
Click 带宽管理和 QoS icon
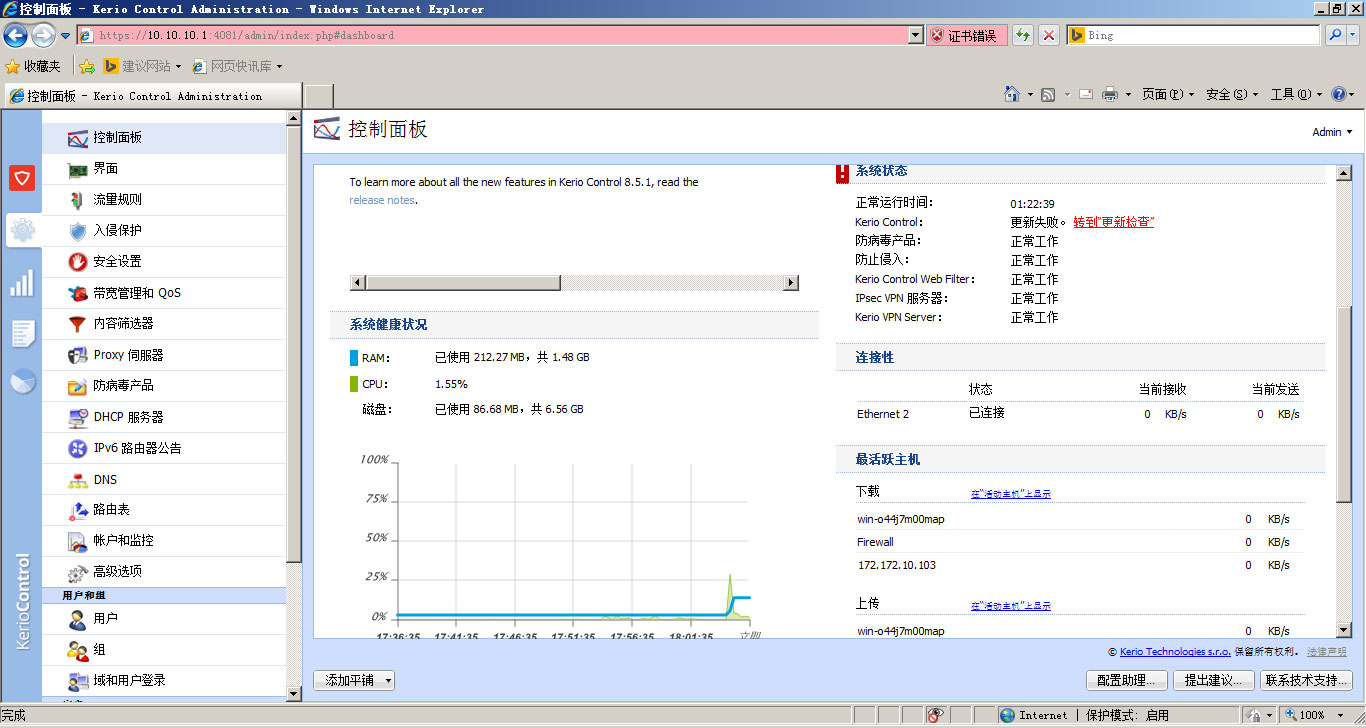click(78, 293)
